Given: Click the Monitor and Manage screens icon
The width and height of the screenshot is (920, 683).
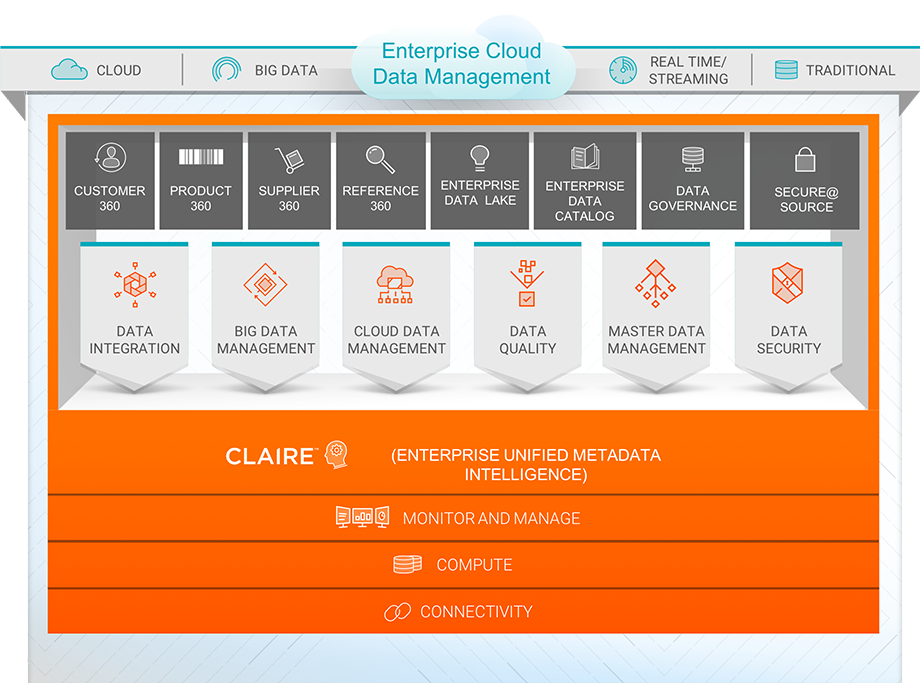Looking at the screenshot, I should 362,517.
